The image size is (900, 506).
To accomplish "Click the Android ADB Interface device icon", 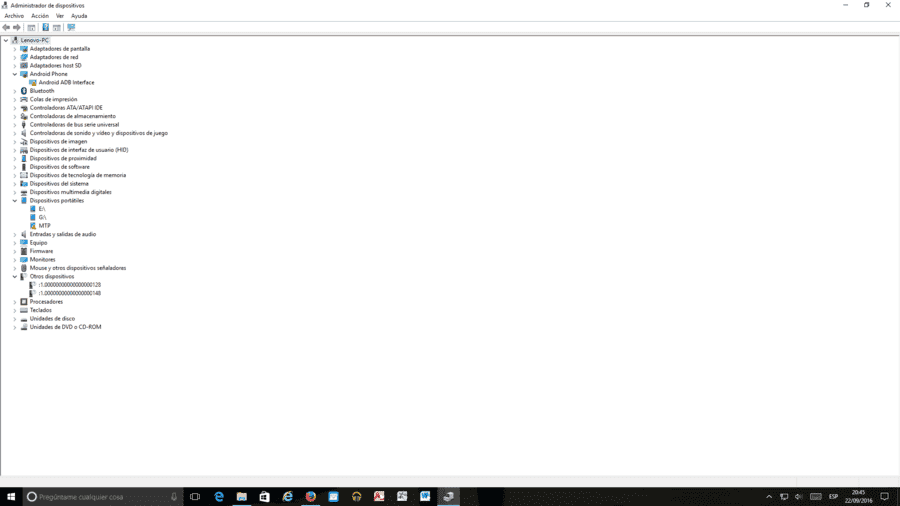I will pos(33,83).
